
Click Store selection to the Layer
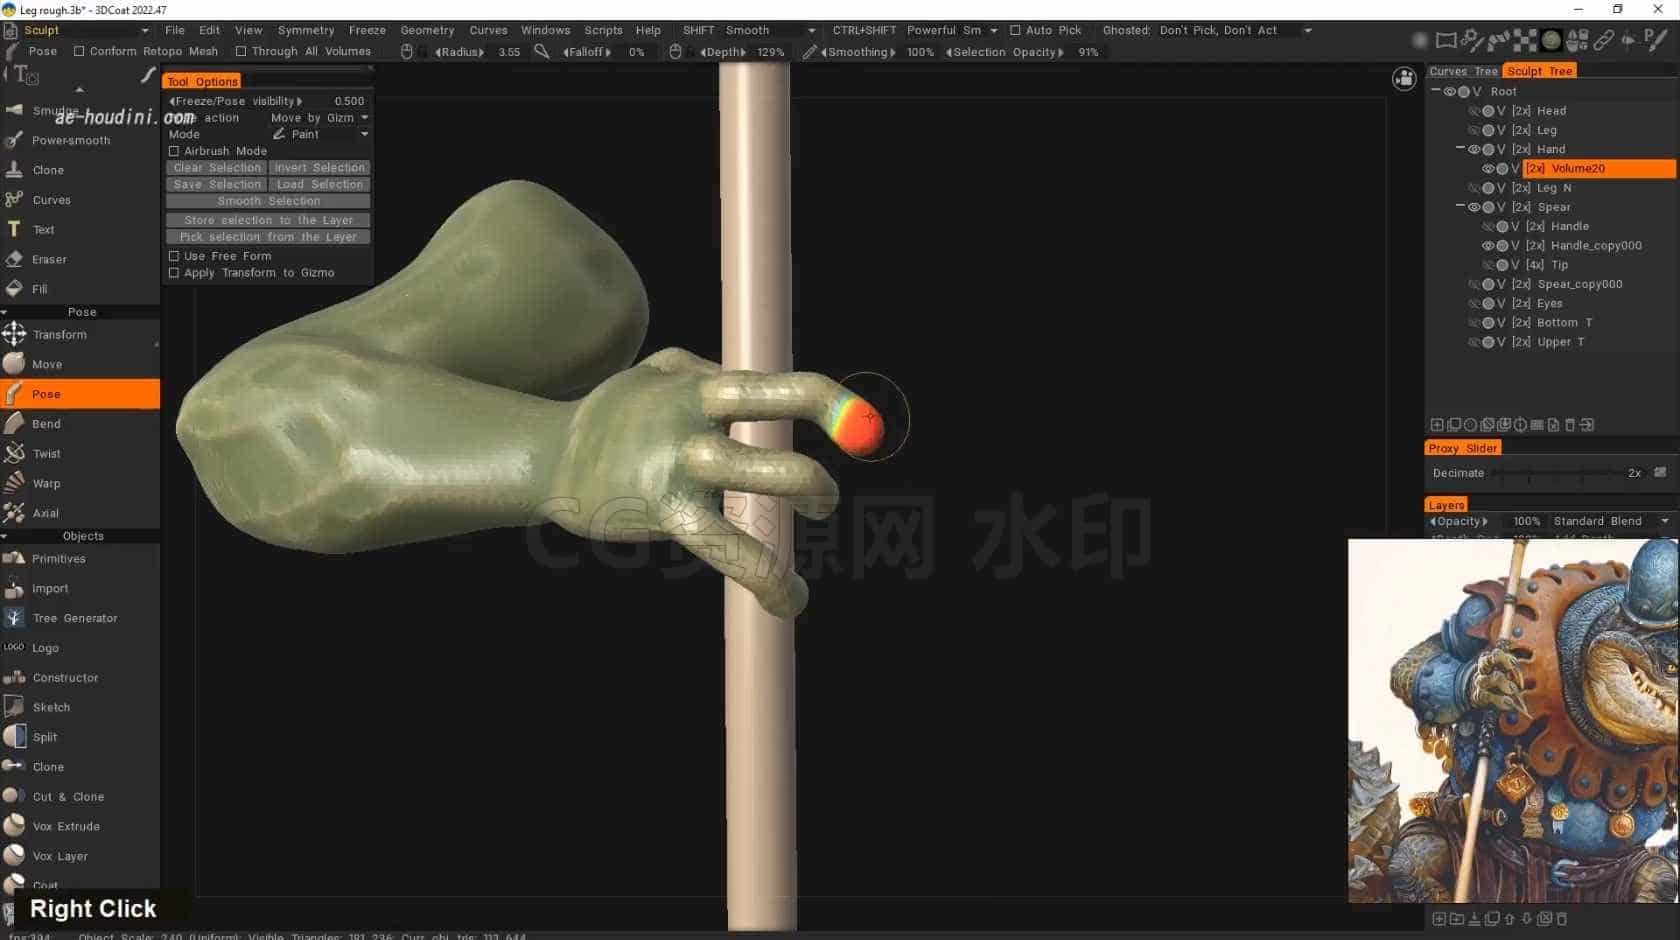pos(268,220)
